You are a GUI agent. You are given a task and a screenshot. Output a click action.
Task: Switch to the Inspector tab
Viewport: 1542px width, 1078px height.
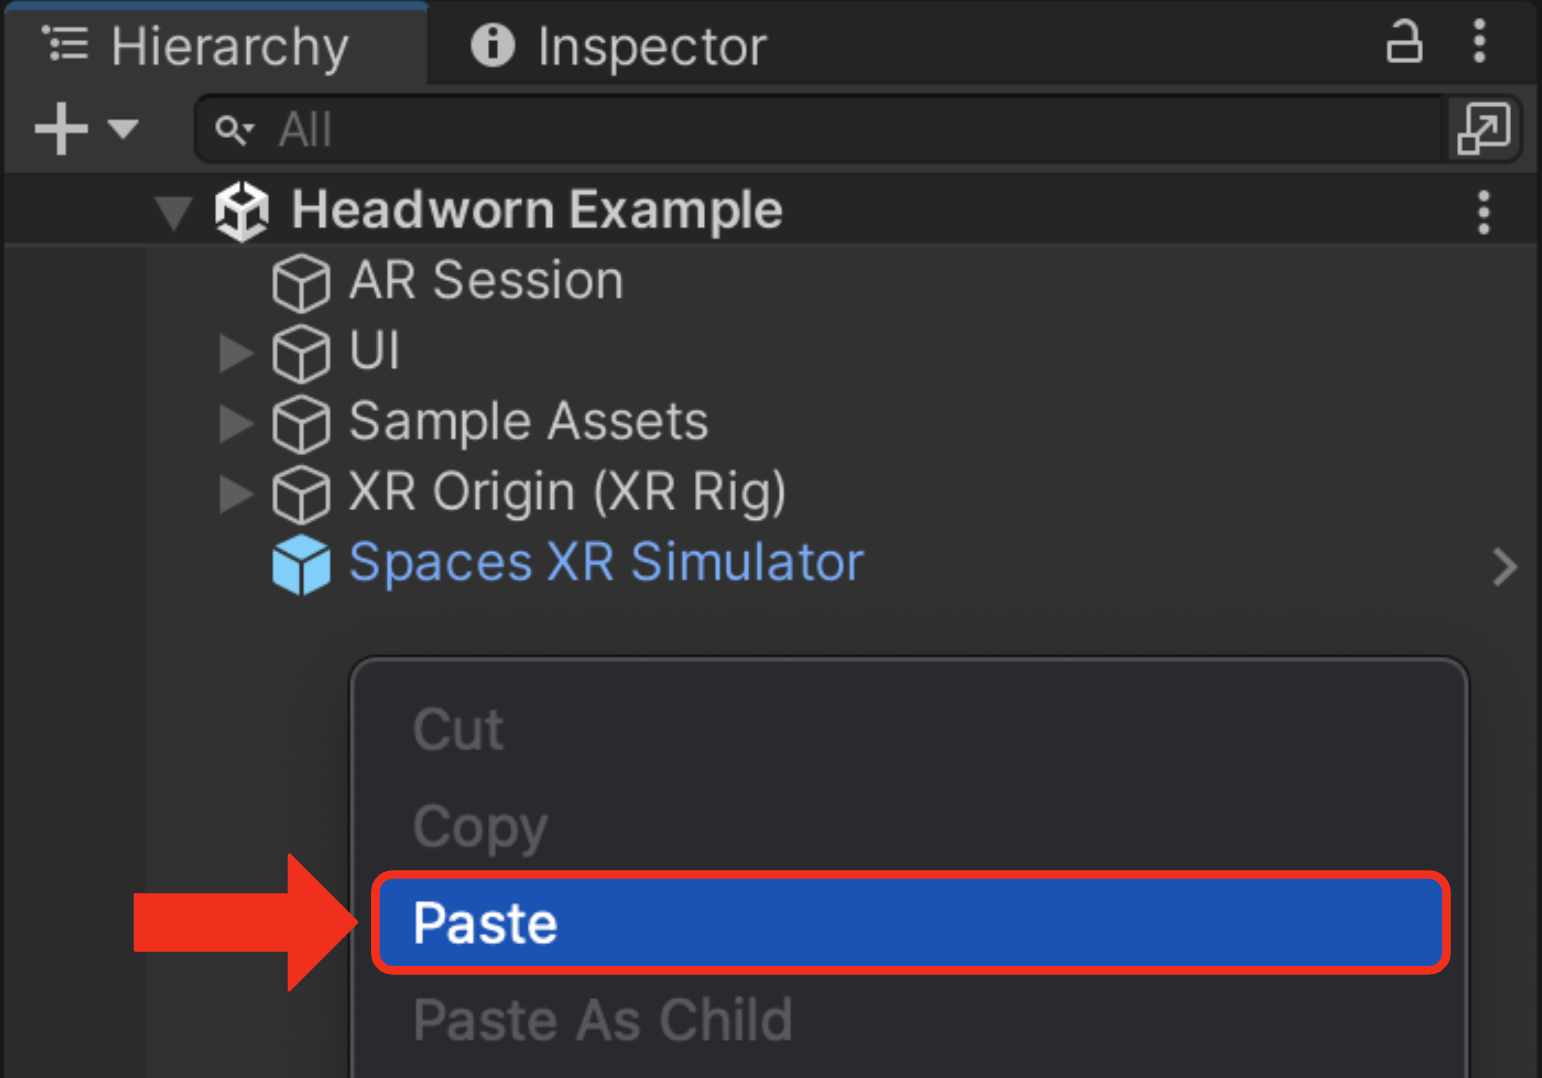coord(618,46)
